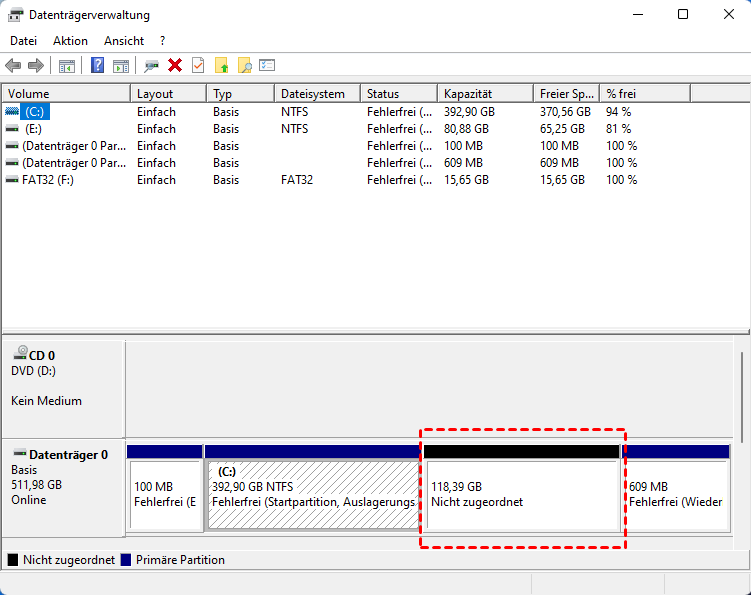Click the connect drive toolbar icon
This screenshot has height=595, width=751.
coord(151,66)
